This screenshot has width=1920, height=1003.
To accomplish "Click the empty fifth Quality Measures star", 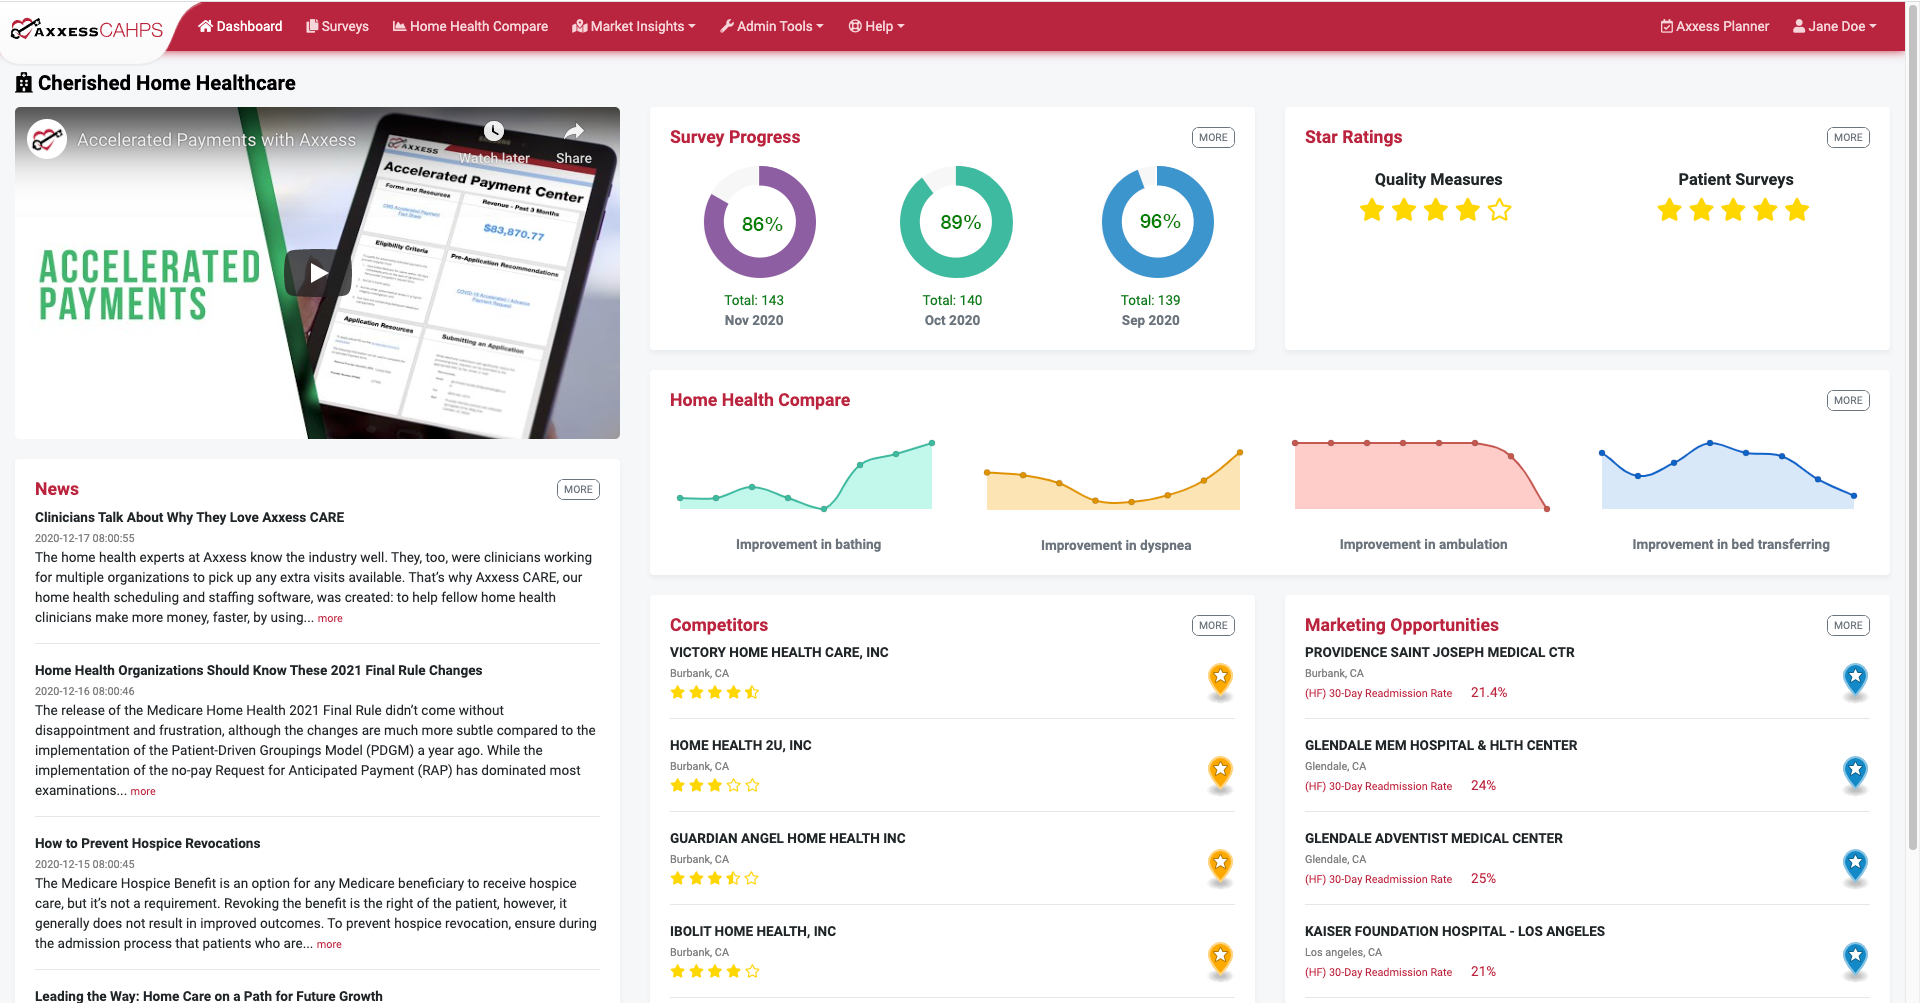I will pyautogui.click(x=1499, y=210).
